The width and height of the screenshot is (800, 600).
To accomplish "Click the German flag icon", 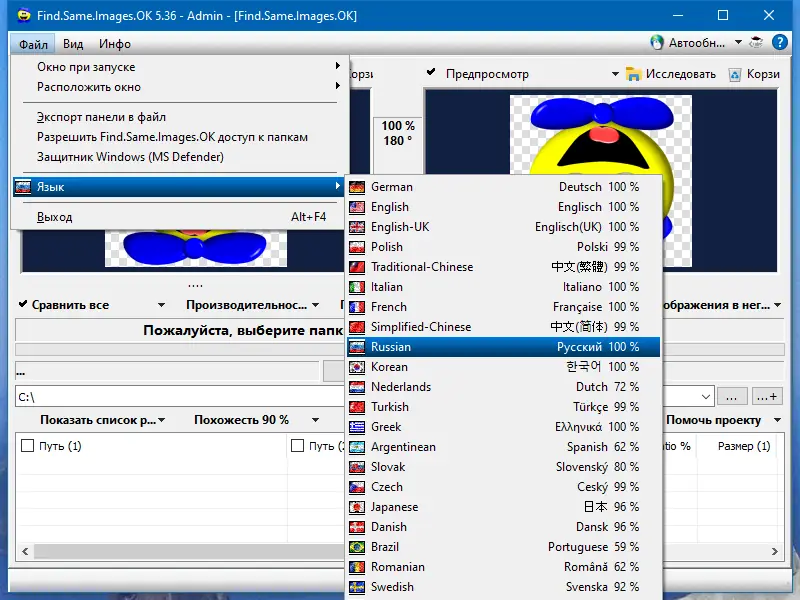I will [357, 187].
